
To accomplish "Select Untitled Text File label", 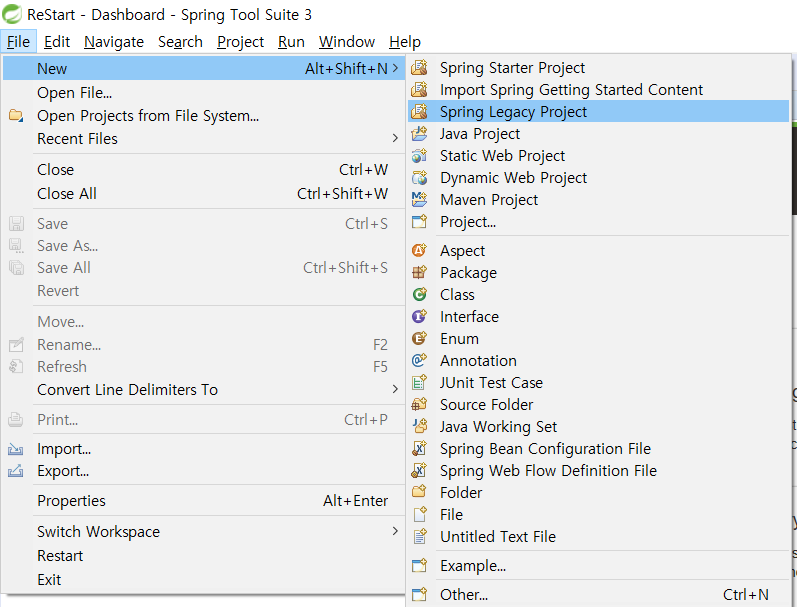I will [498, 536].
